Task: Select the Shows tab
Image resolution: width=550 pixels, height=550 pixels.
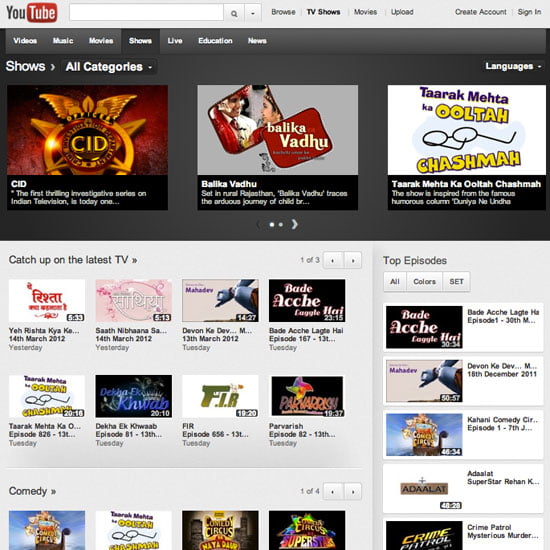Action: tap(140, 41)
